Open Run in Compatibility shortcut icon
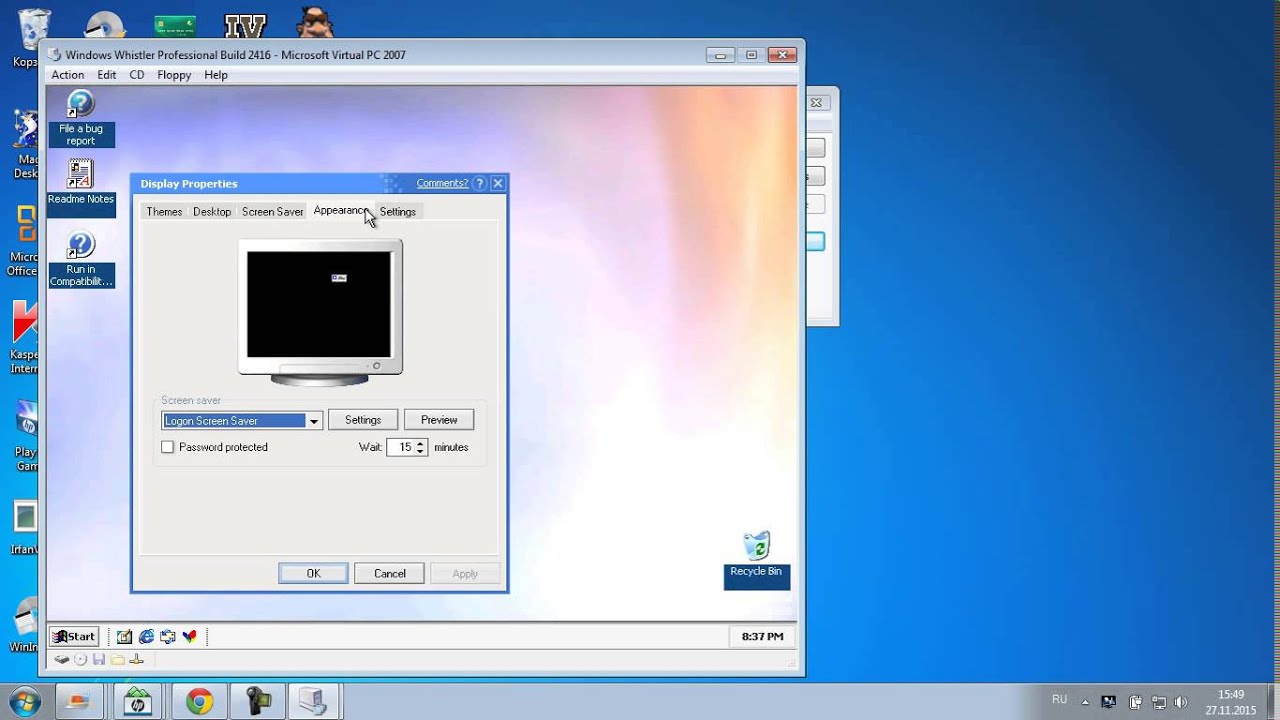This screenshot has width=1280, height=720. 80,259
